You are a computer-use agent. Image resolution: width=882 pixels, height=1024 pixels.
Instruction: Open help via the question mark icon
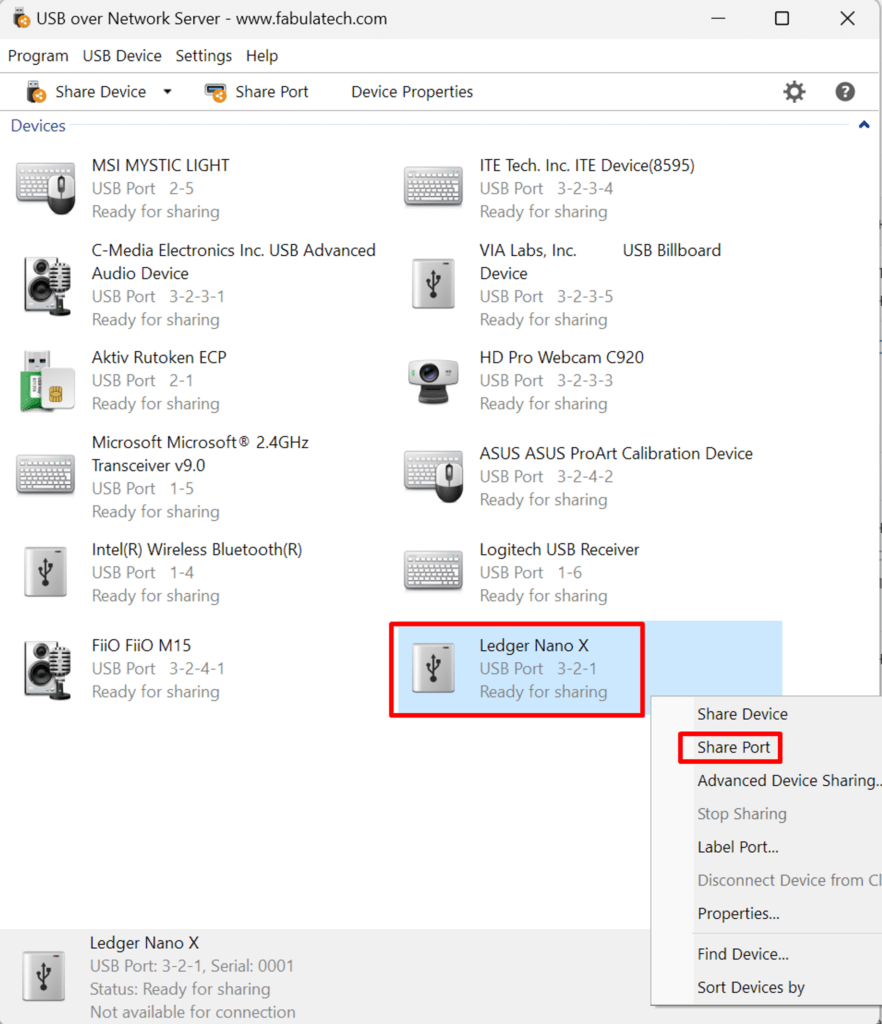[845, 91]
